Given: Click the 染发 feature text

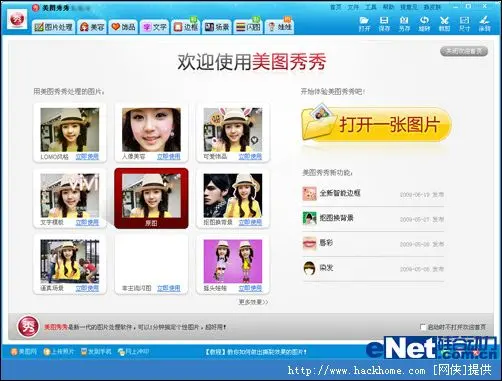Looking at the screenshot, I should (x=326, y=268).
